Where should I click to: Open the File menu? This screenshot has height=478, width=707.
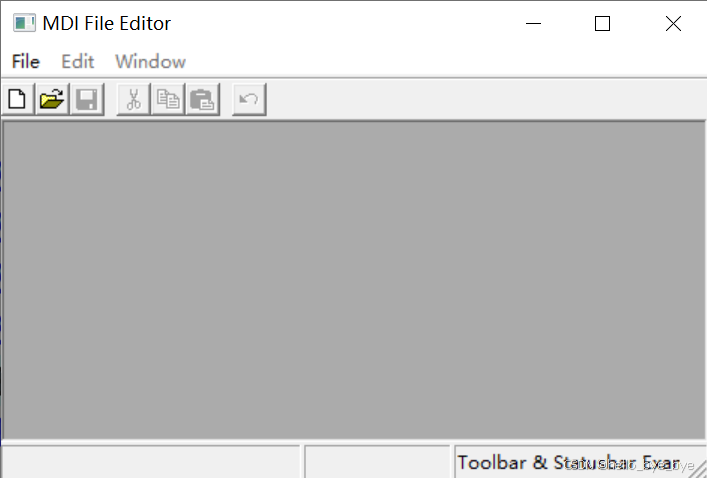(26, 62)
